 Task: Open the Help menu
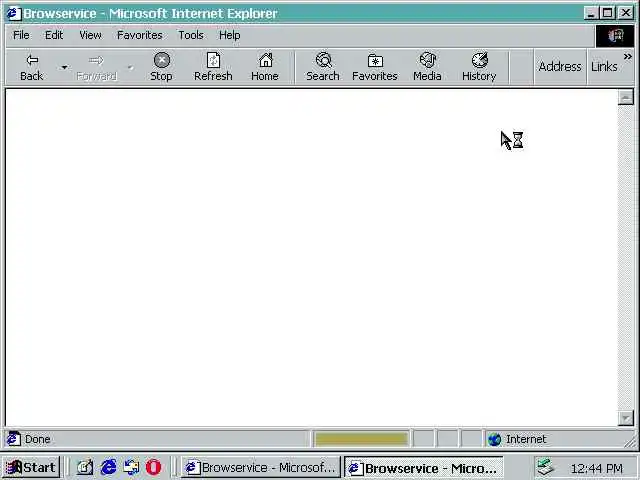[x=229, y=36]
